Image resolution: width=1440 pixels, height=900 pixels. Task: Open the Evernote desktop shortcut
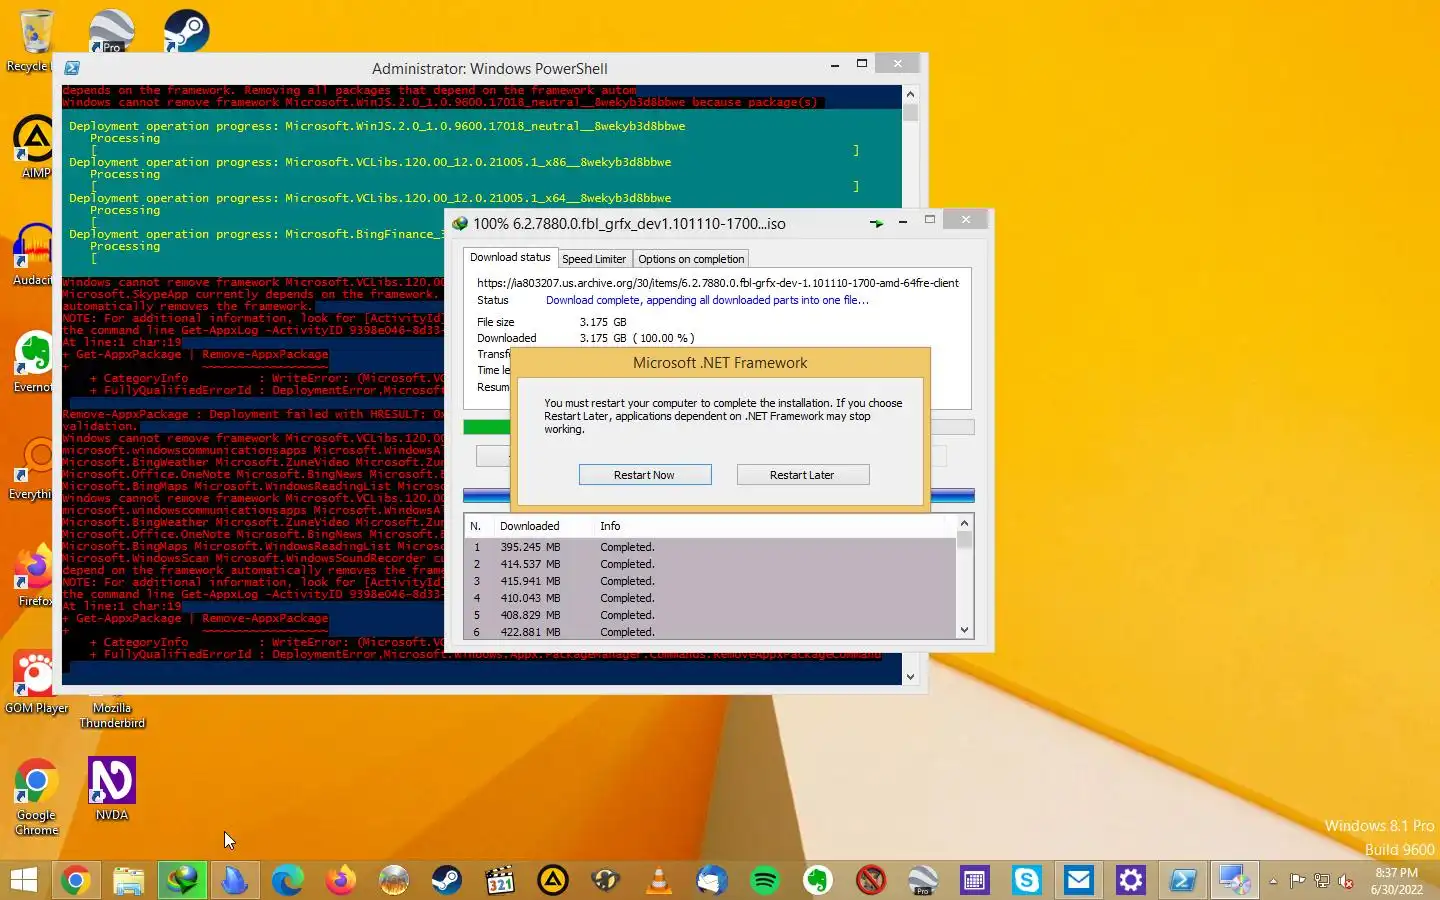point(34,362)
